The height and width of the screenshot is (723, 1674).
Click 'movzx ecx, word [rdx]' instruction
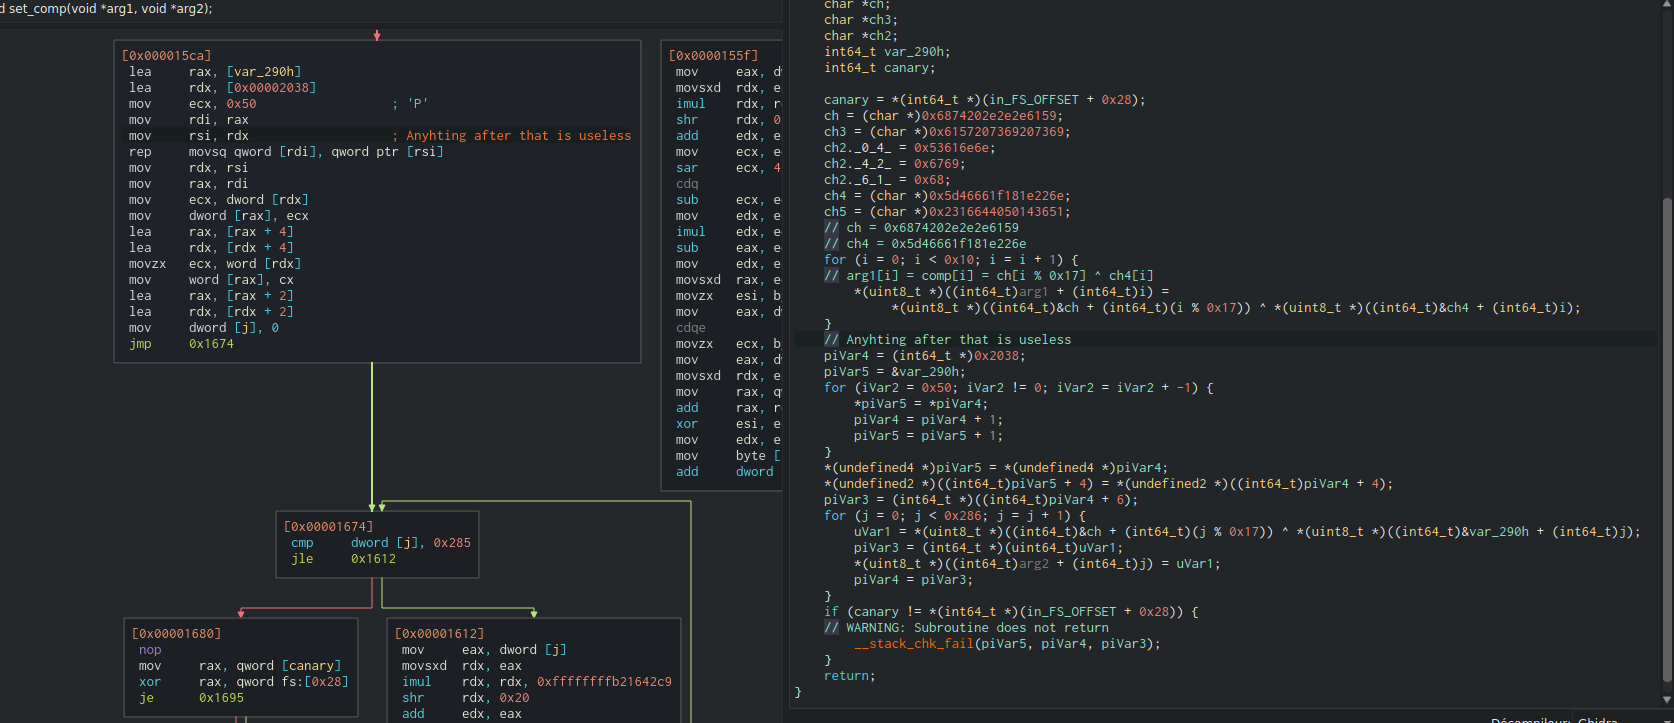(x=215, y=264)
